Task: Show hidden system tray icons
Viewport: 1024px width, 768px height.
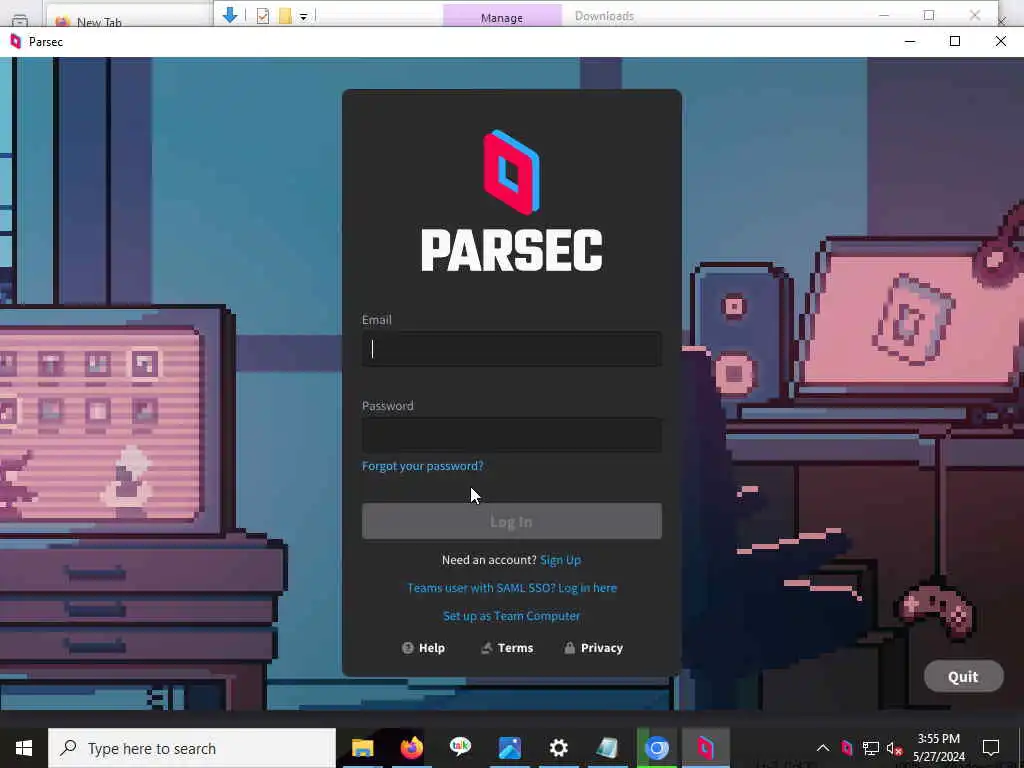Action: point(823,748)
